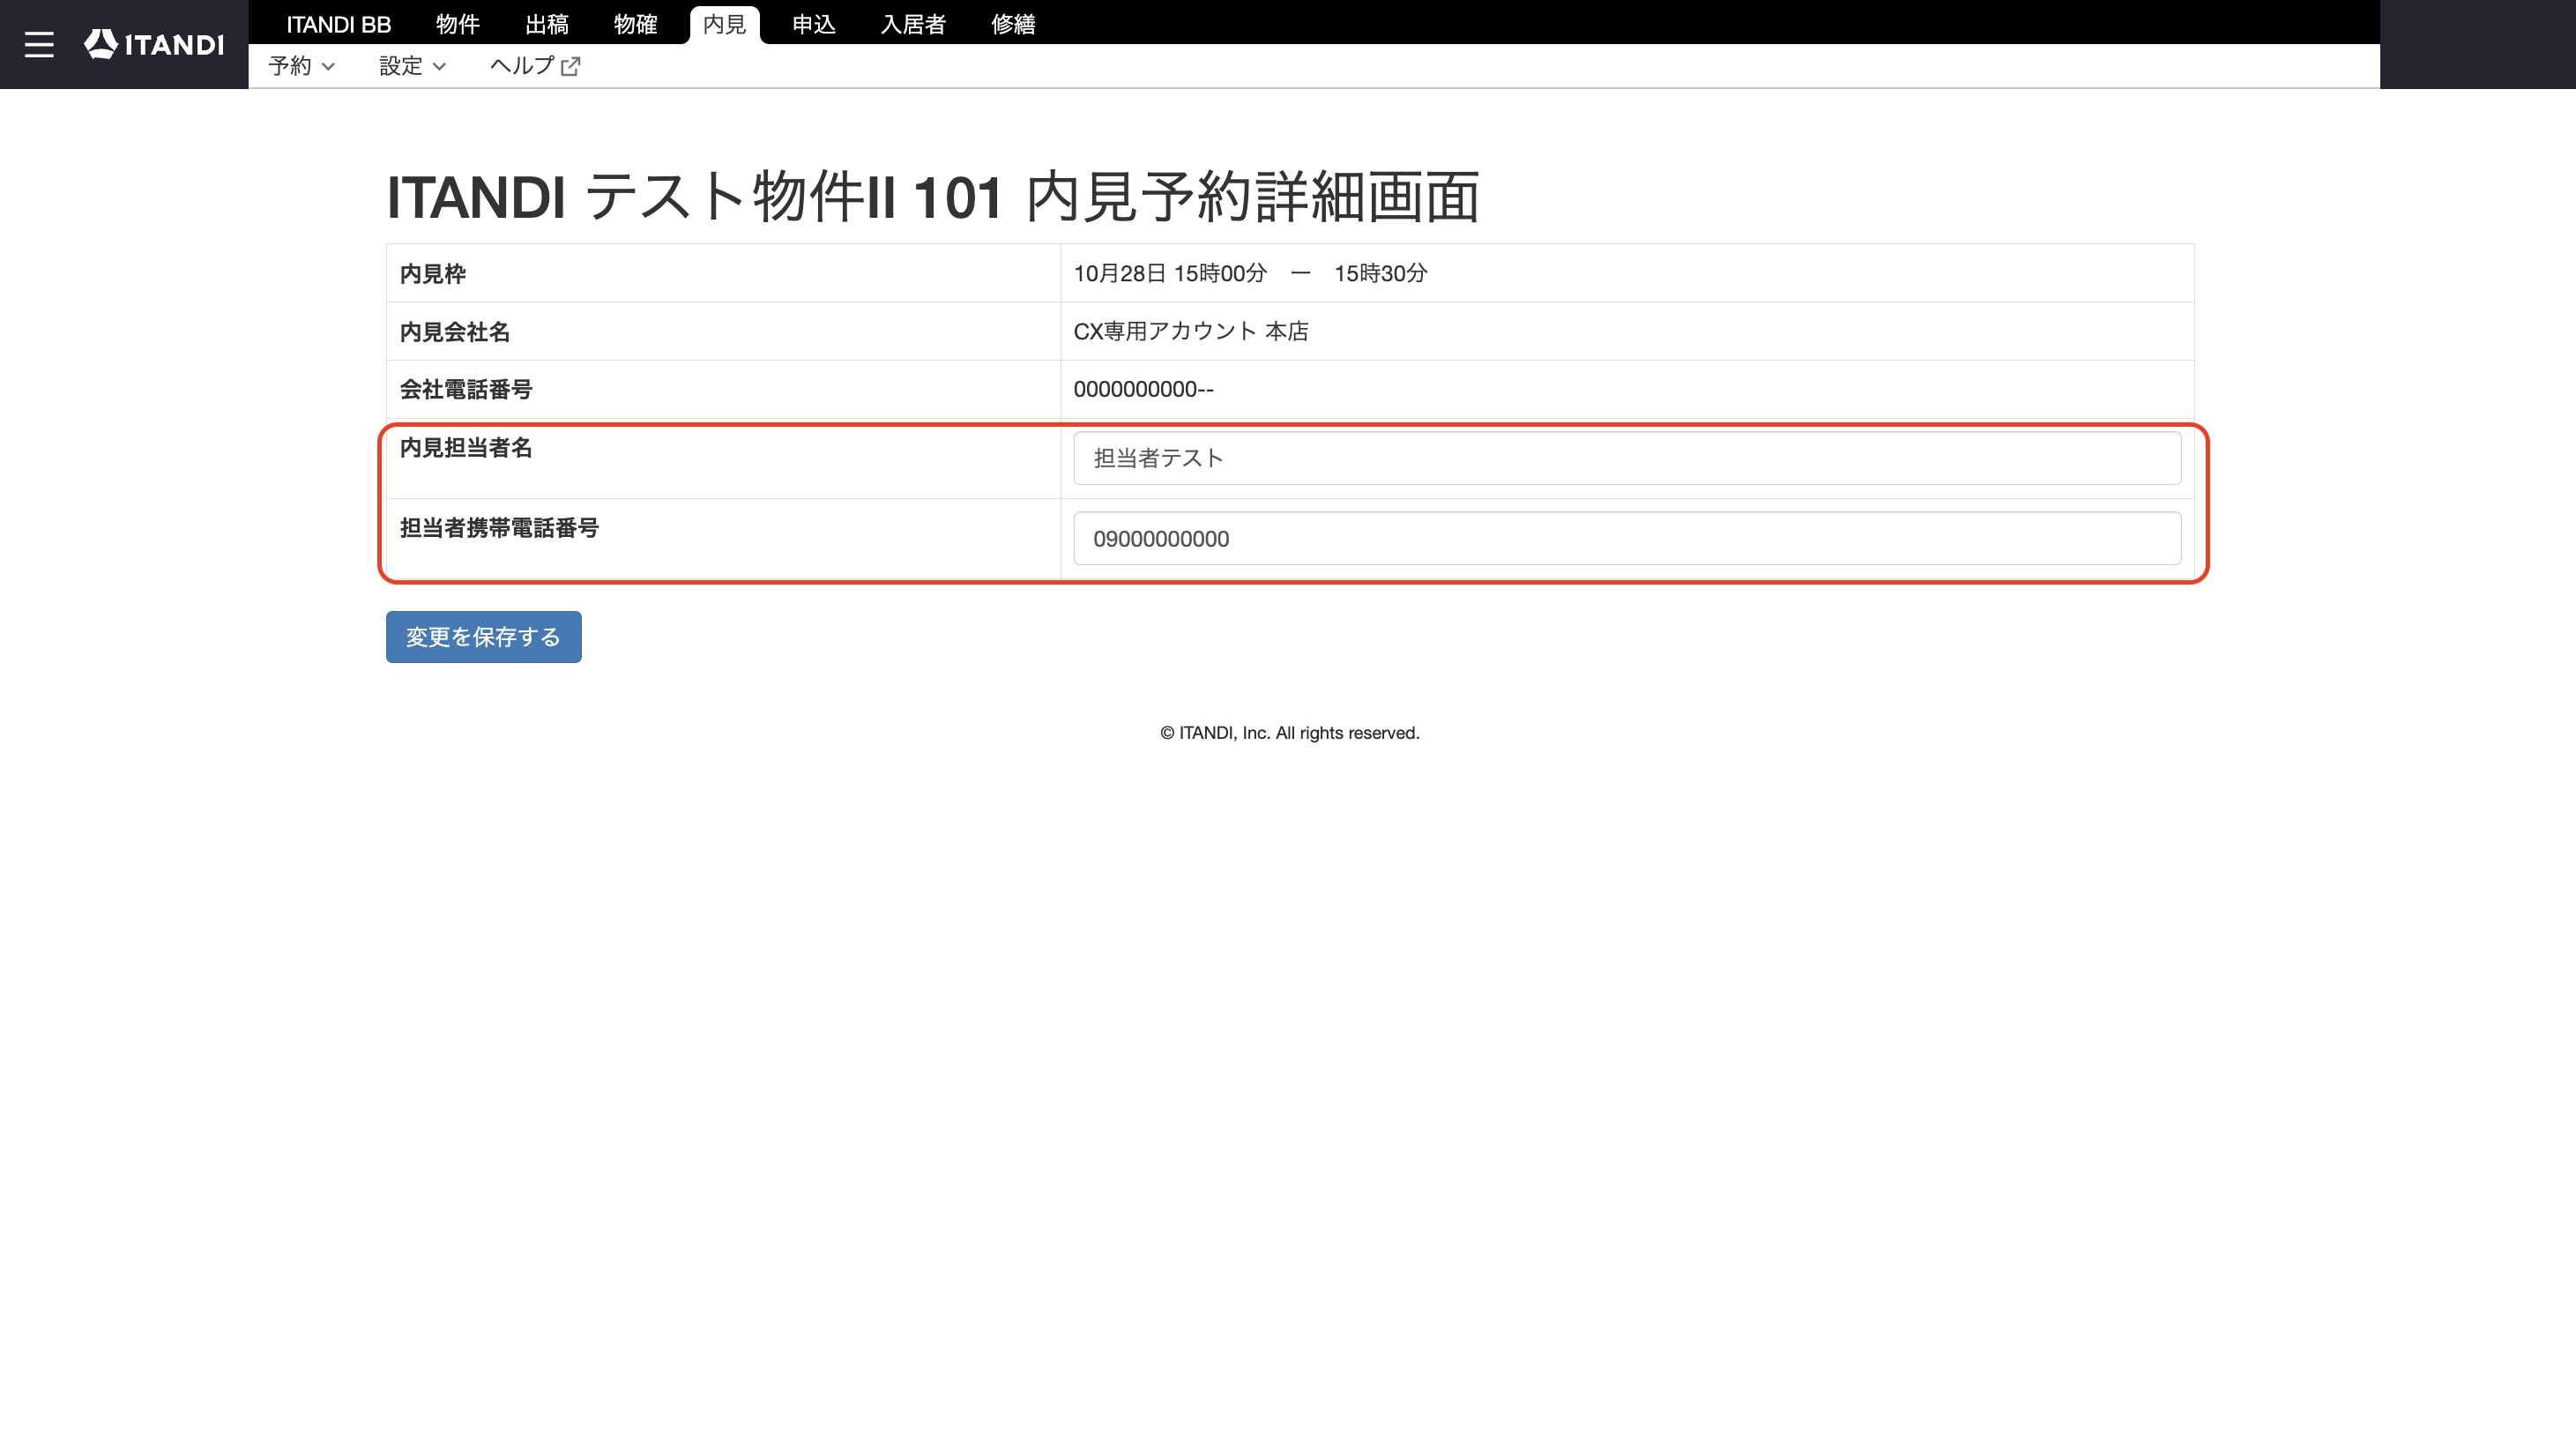Switch to the 物件 tab
2576x1446 pixels.
click(458, 24)
